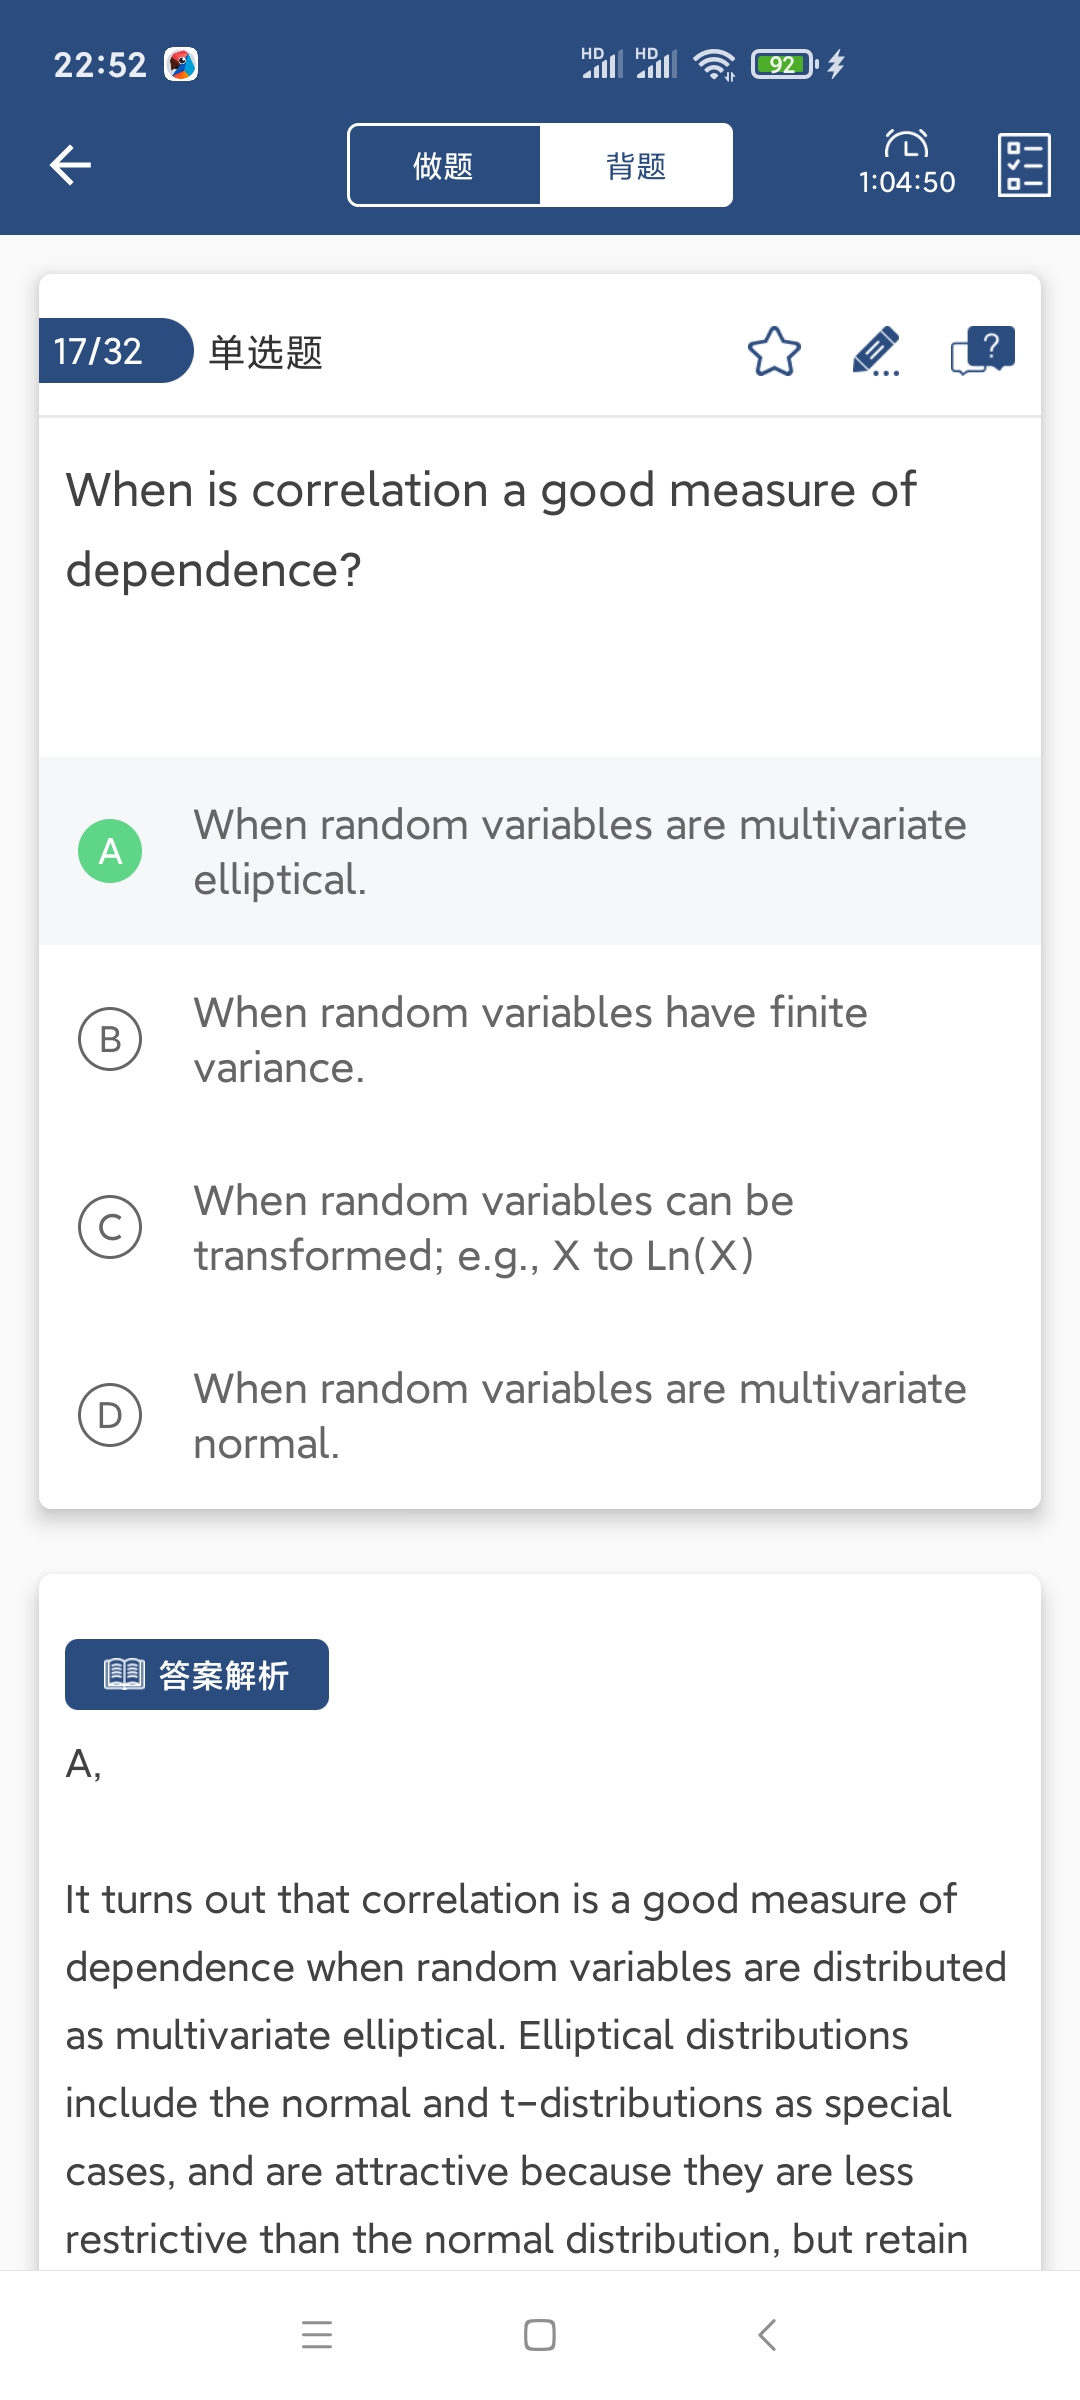Tap the question feedback bubble icon
The height and width of the screenshot is (2400, 1080).
982,352
